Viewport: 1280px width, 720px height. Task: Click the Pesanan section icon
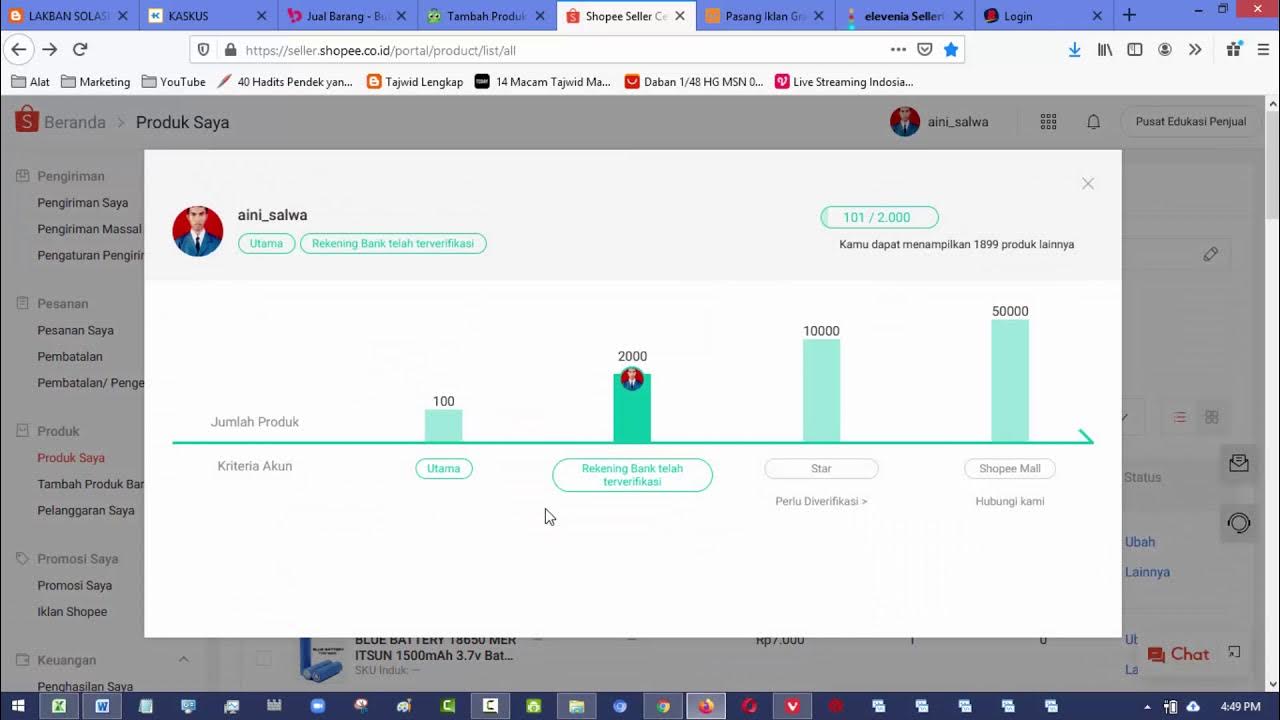click(22, 303)
